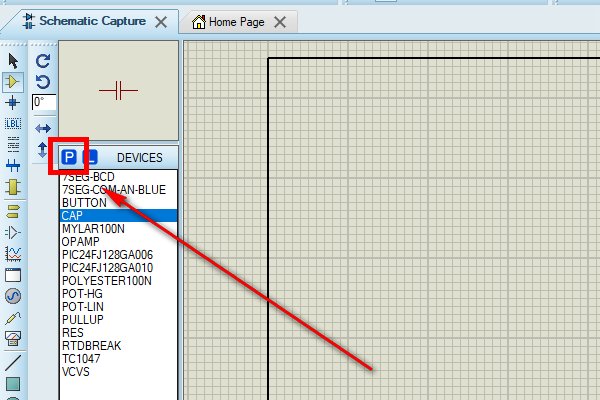The image size is (600, 400).
Task: Open the Virtual Instruments tool
Action: pyautogui.click(x=13, y=338)
